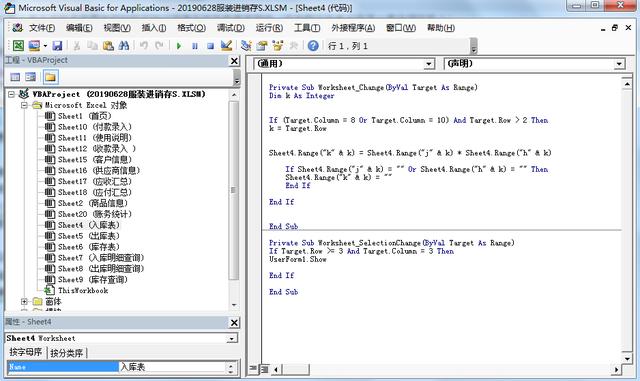The image size is (640, 381).
Task: Click the Copy icon in toolbar
Action: pos(92,46)
